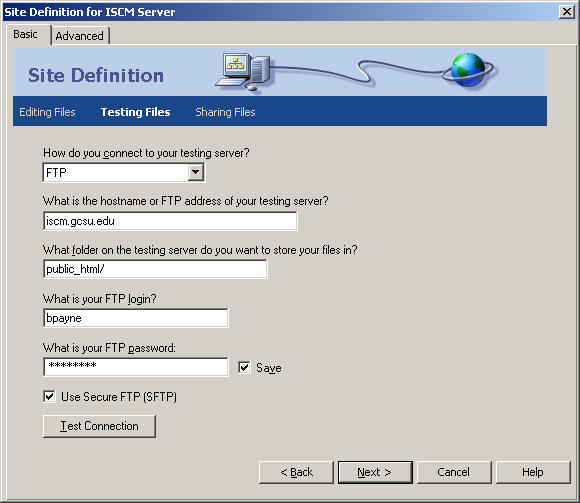Go to Editing Files step
Screen dimensions: 580x503
click(x=47, y=112)
